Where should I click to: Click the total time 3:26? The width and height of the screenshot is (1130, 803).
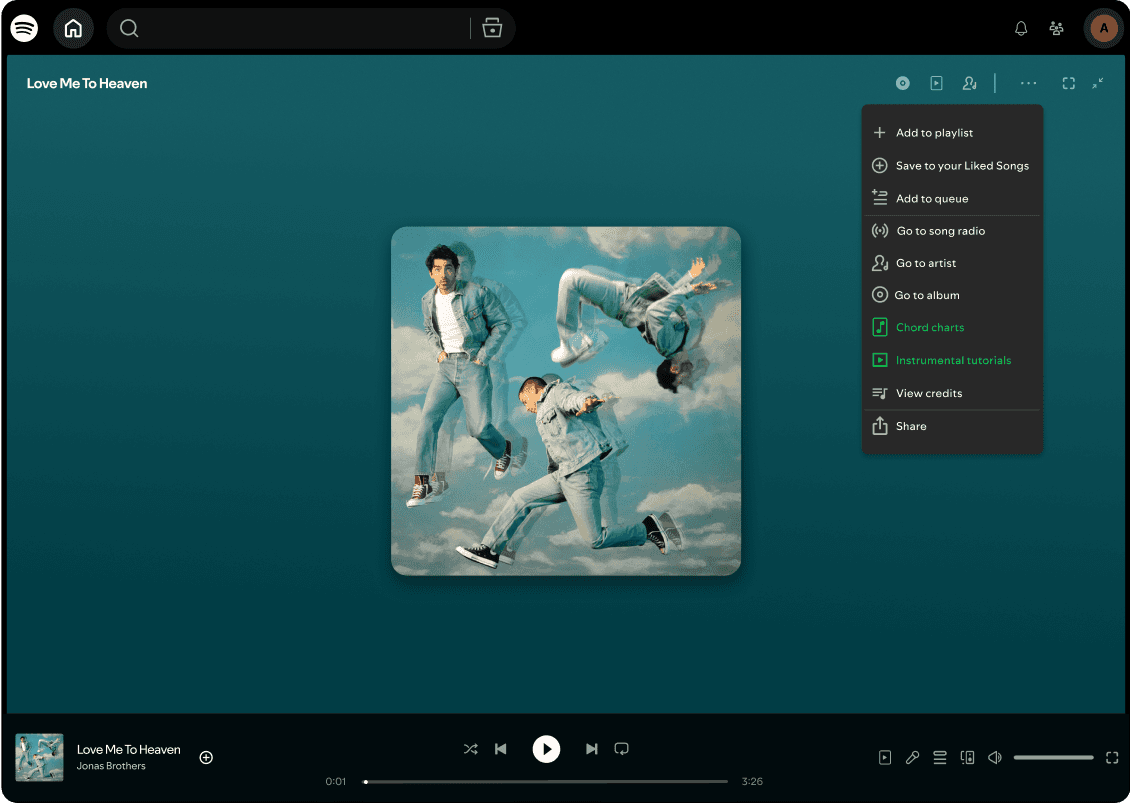(x=752, y=781)
